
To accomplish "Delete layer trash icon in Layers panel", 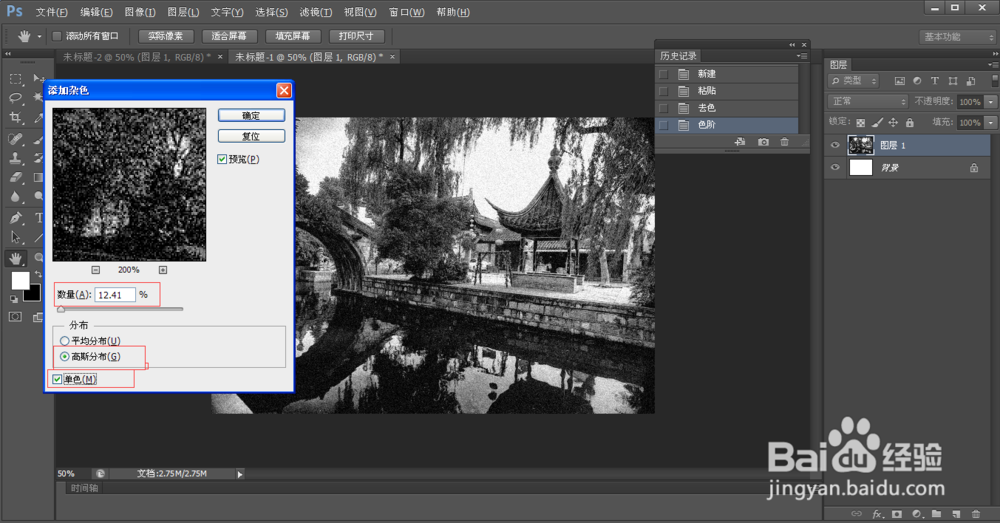I will coord(976,514).
